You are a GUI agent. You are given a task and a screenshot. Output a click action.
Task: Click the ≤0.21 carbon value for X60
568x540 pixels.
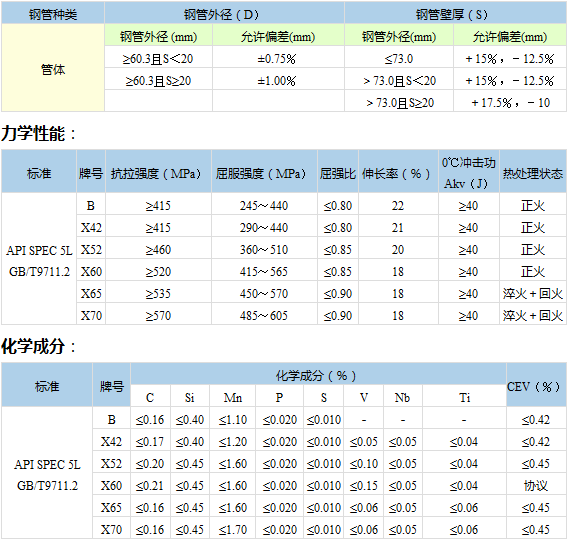[x=150, y=485]
